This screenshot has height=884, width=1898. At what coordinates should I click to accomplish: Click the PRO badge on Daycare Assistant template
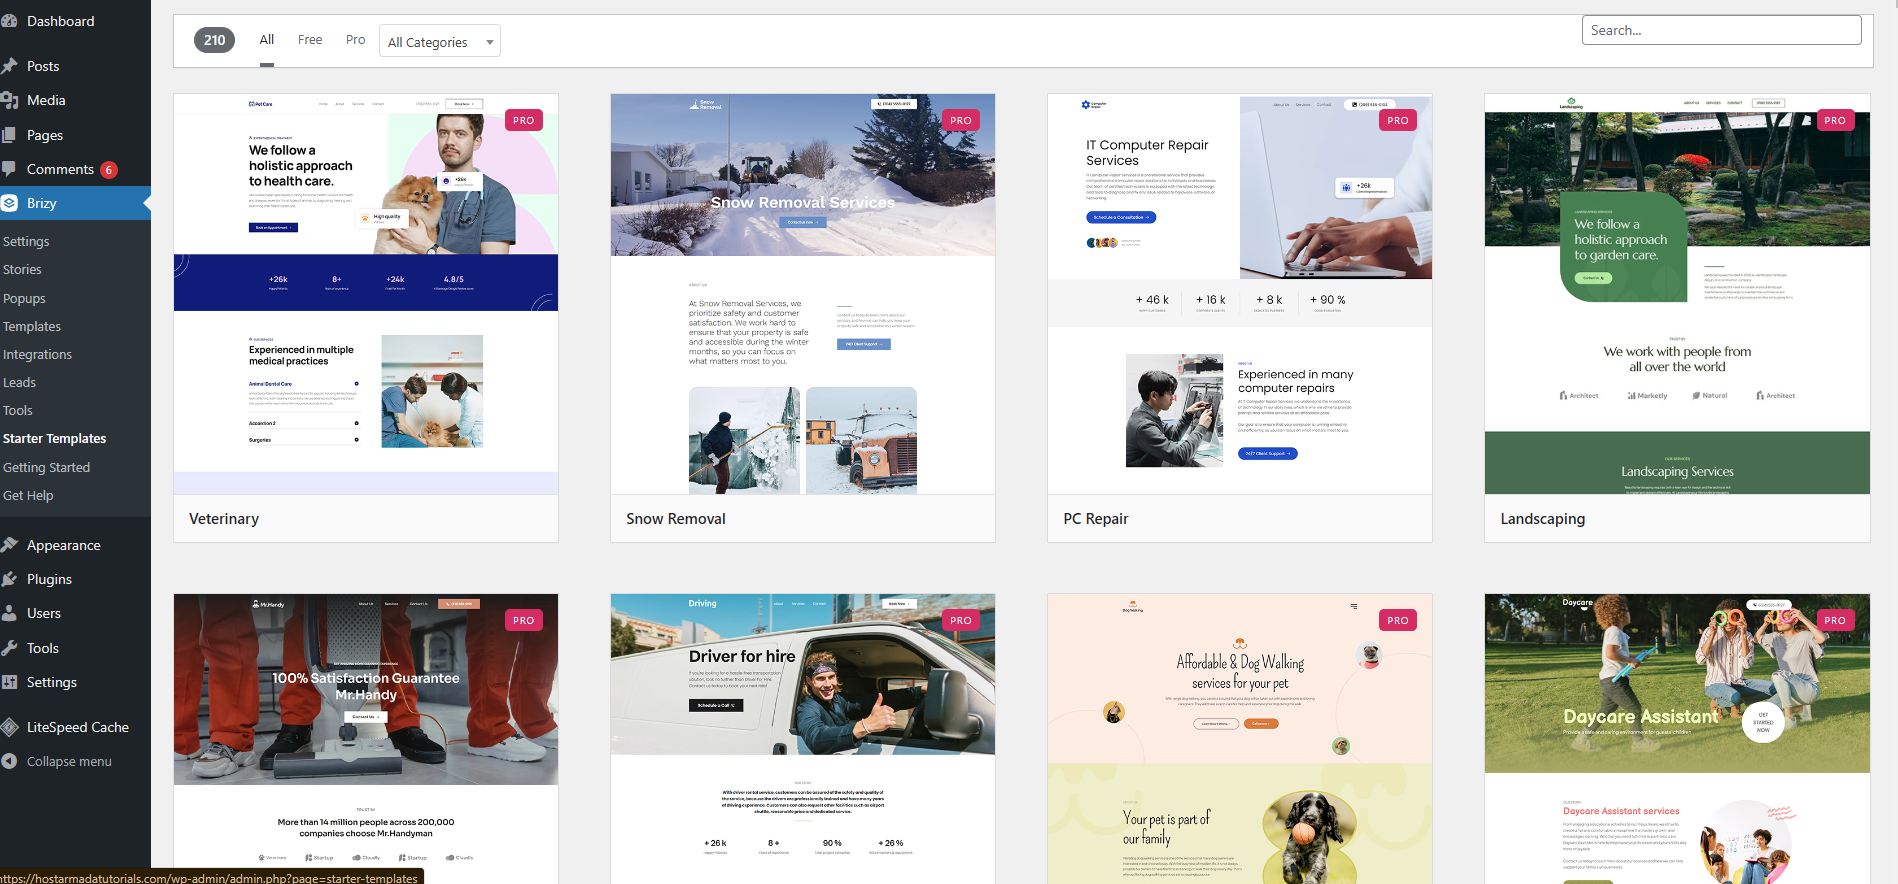pyautogui.click(x=1835, y=620)
